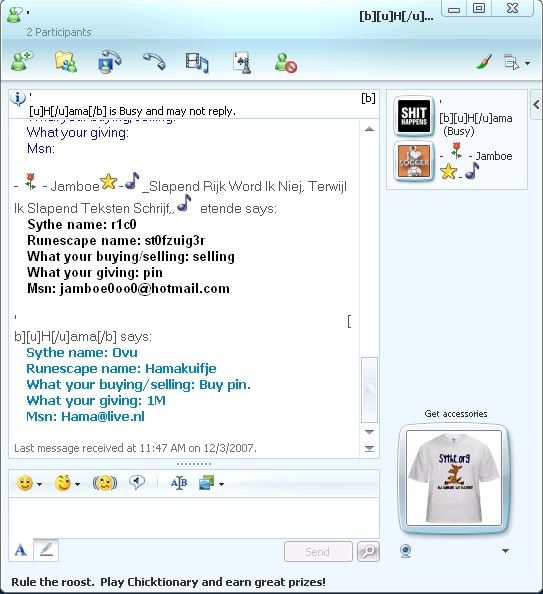Click the conversation scroll up arrow
Viewport: 543px width, 594px height.
[x=369, y=130]
